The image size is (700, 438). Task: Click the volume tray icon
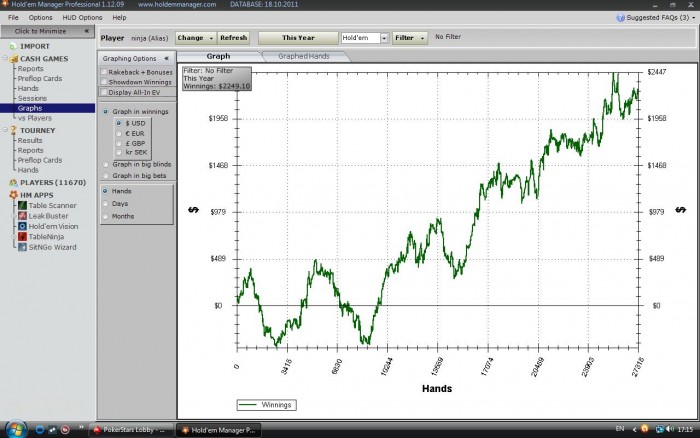pyautogui.click(x=670, y=429)
